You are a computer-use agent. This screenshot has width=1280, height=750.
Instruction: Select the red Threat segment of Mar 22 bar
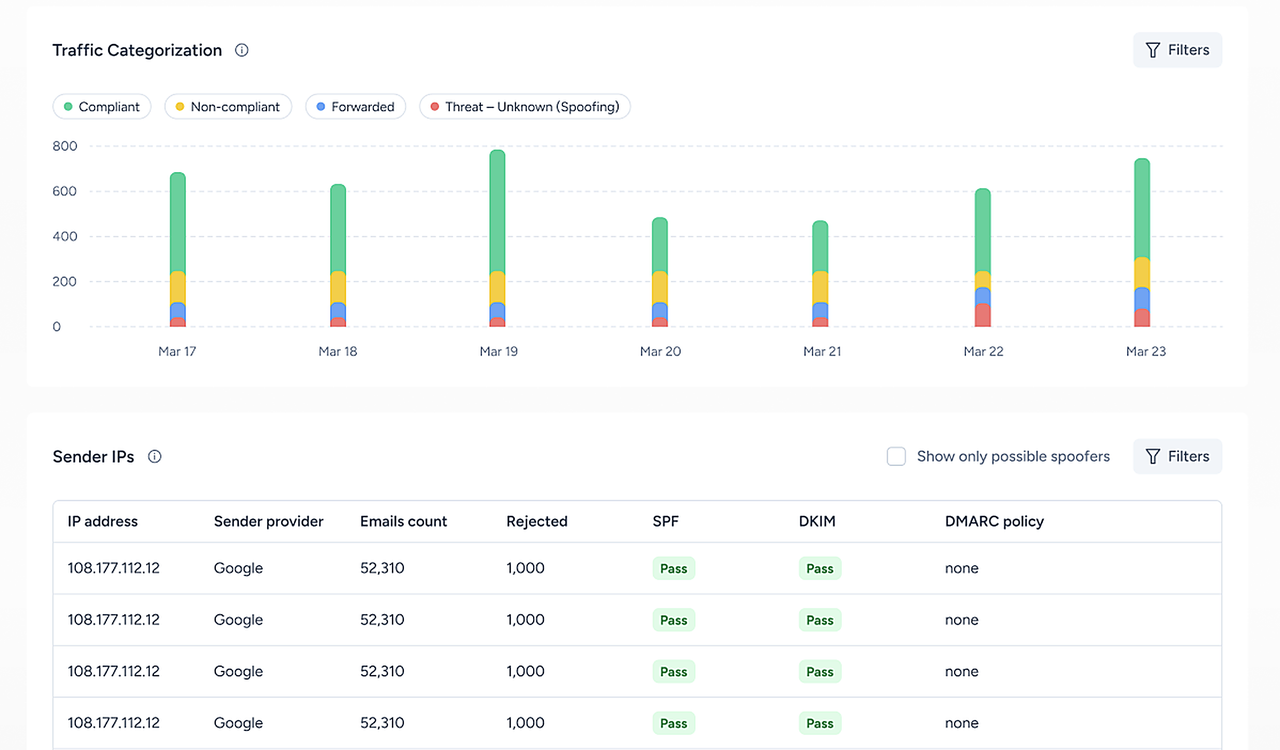pos(983,315)
